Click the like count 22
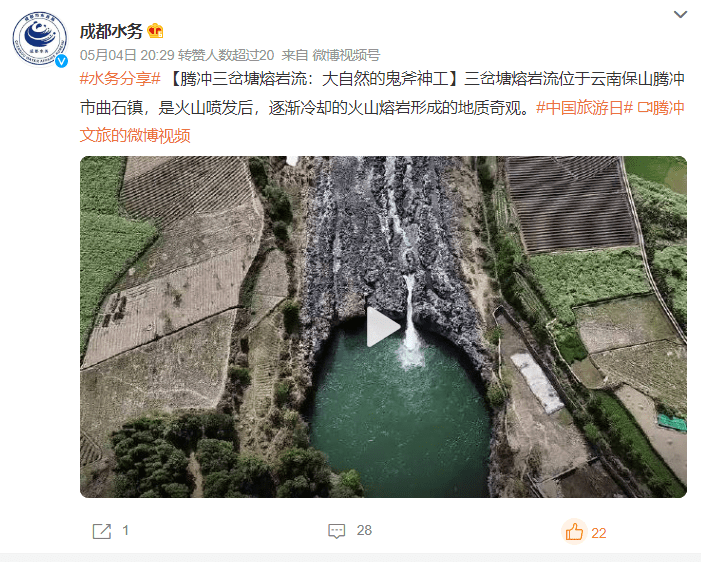The width and height of the screenshot is (701, 562). [599, 533]
